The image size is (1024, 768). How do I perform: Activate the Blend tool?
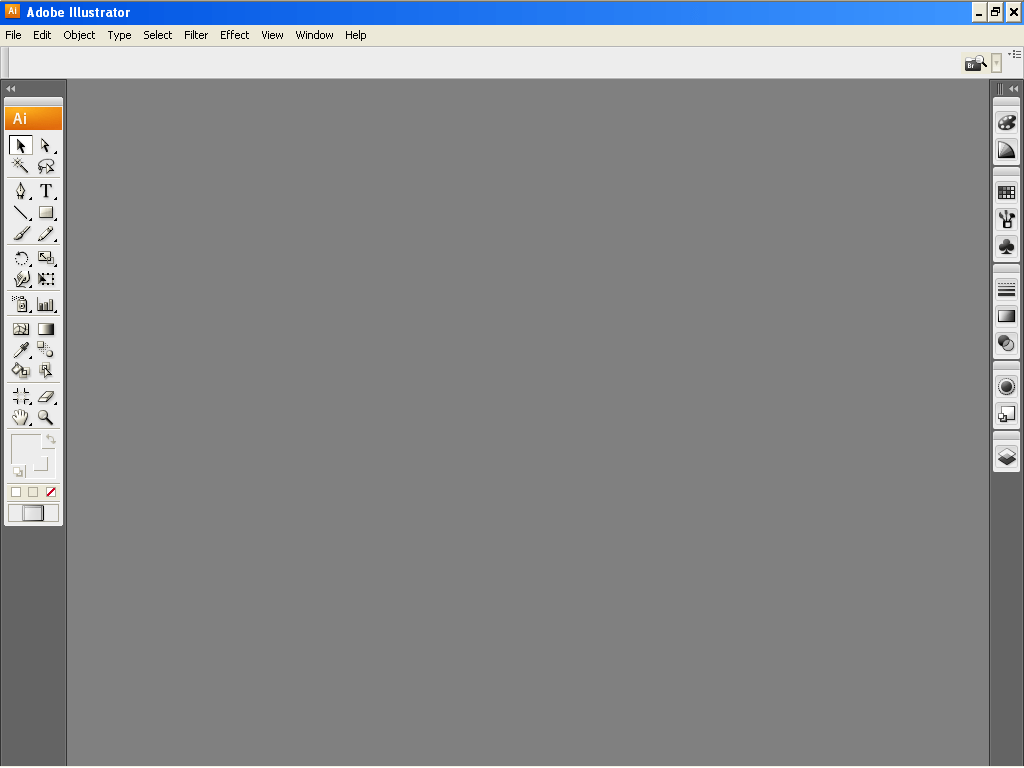45,350
